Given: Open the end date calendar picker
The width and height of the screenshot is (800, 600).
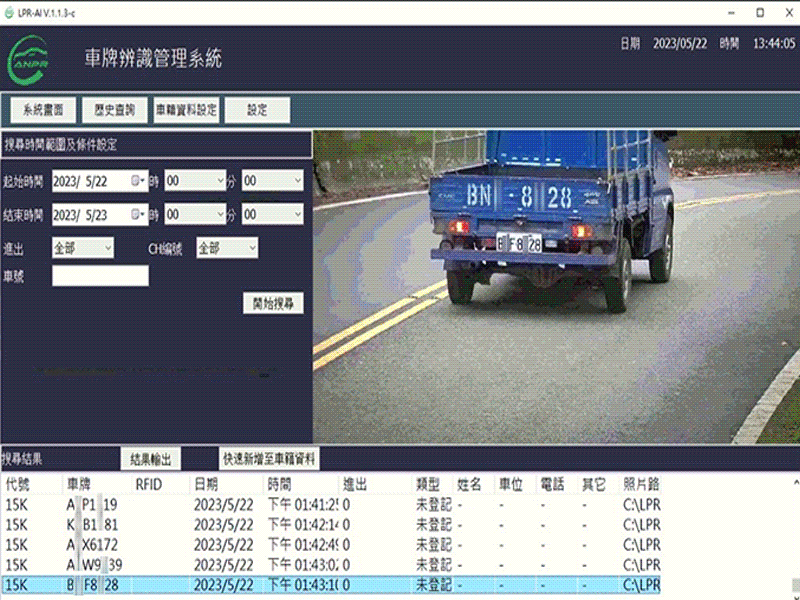Looking at the screenshot, I should coord(138,215).
